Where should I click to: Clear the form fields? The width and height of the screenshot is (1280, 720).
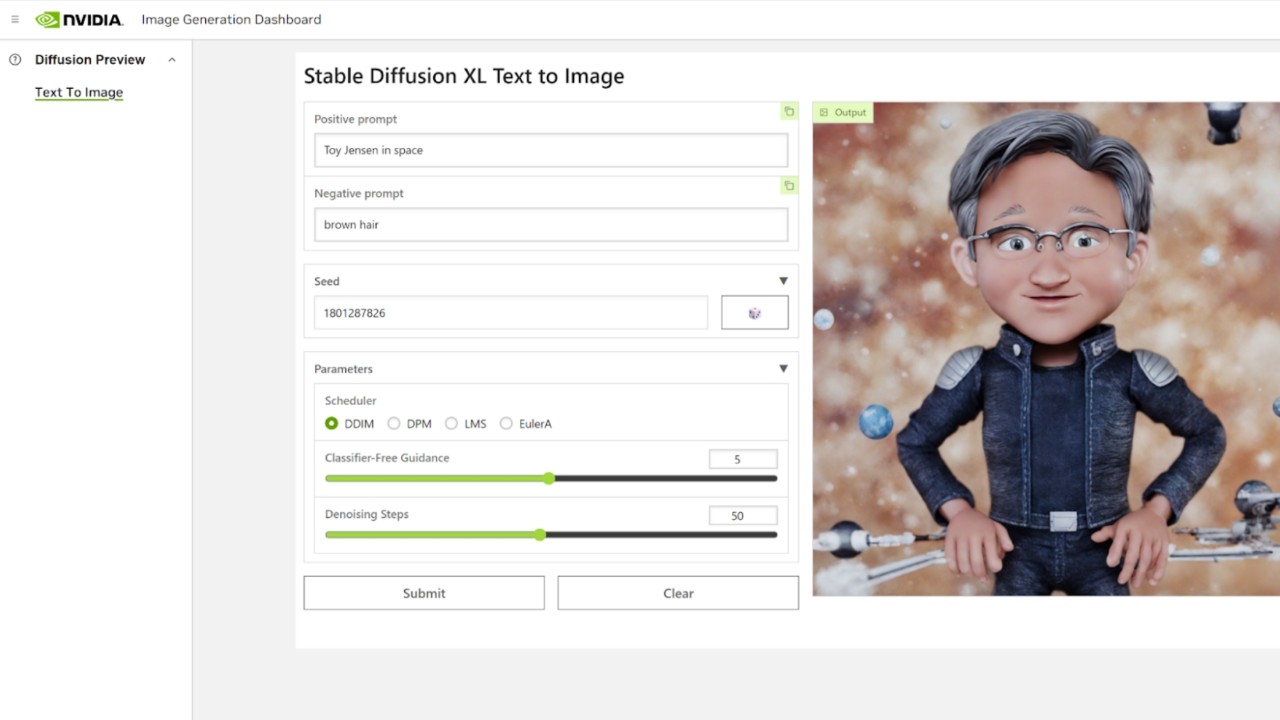pos(677,592)
